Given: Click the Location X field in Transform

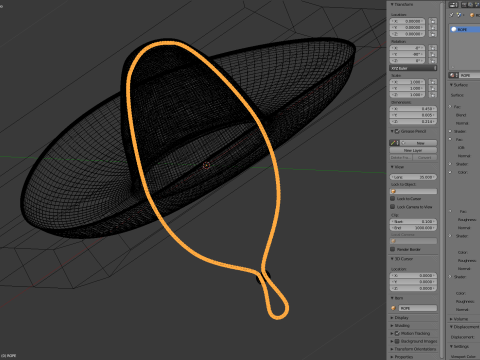Looking at the screenshot, I should (x=408, y=21).
